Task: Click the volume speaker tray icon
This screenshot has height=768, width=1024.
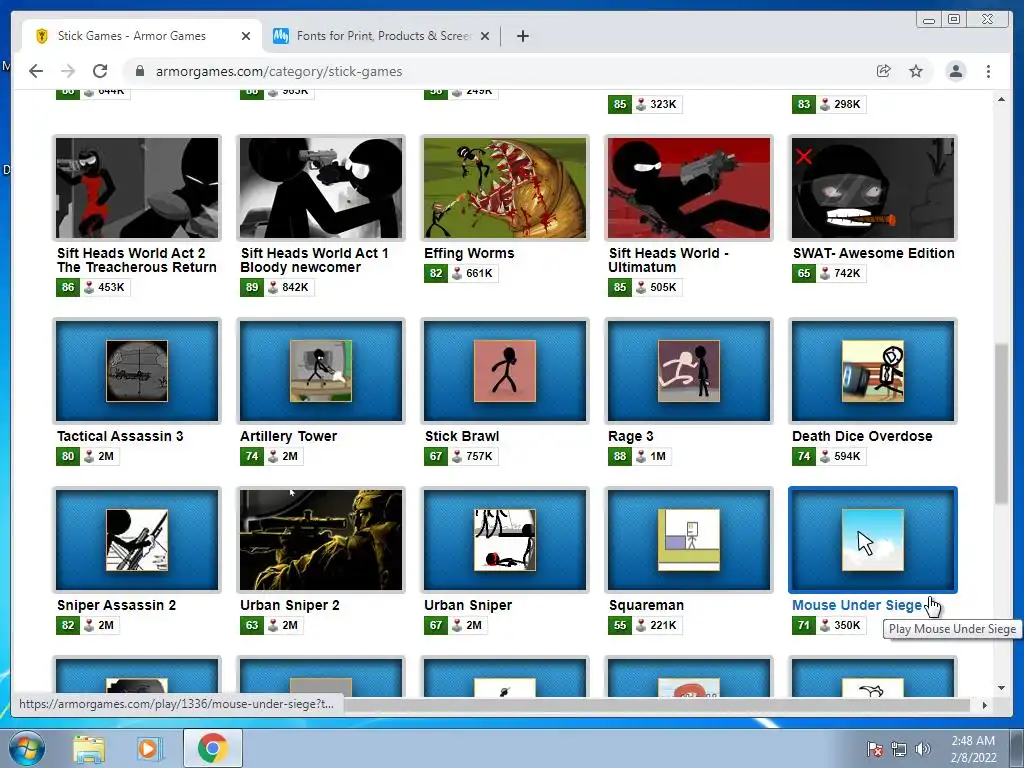Action: point(923,749)
